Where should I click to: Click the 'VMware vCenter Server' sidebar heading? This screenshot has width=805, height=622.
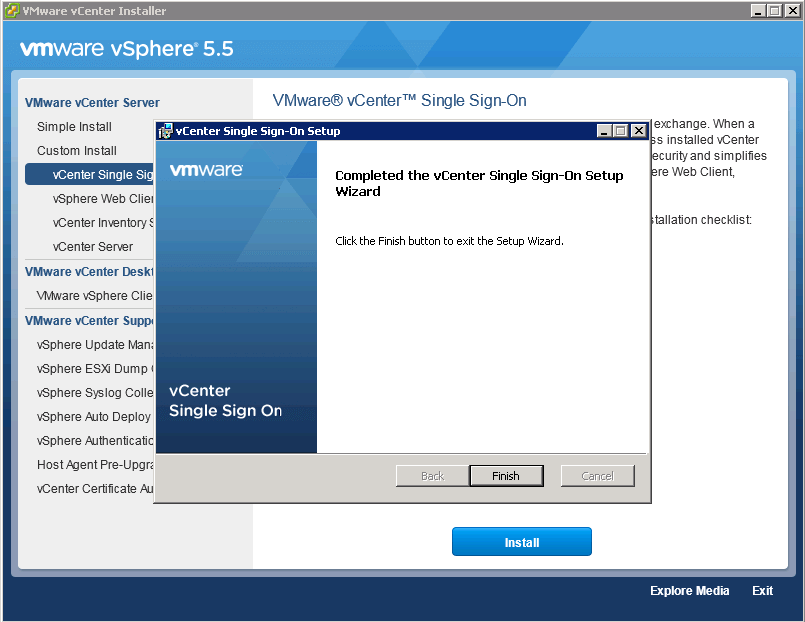pos(92,103)
